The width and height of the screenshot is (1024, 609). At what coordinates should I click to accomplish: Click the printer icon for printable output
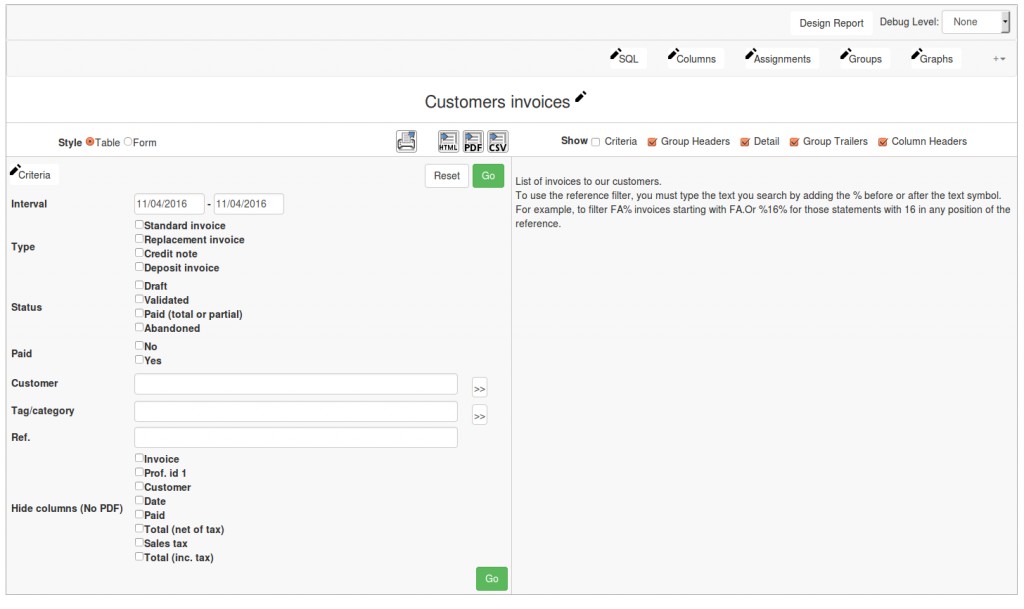point(406,142)
